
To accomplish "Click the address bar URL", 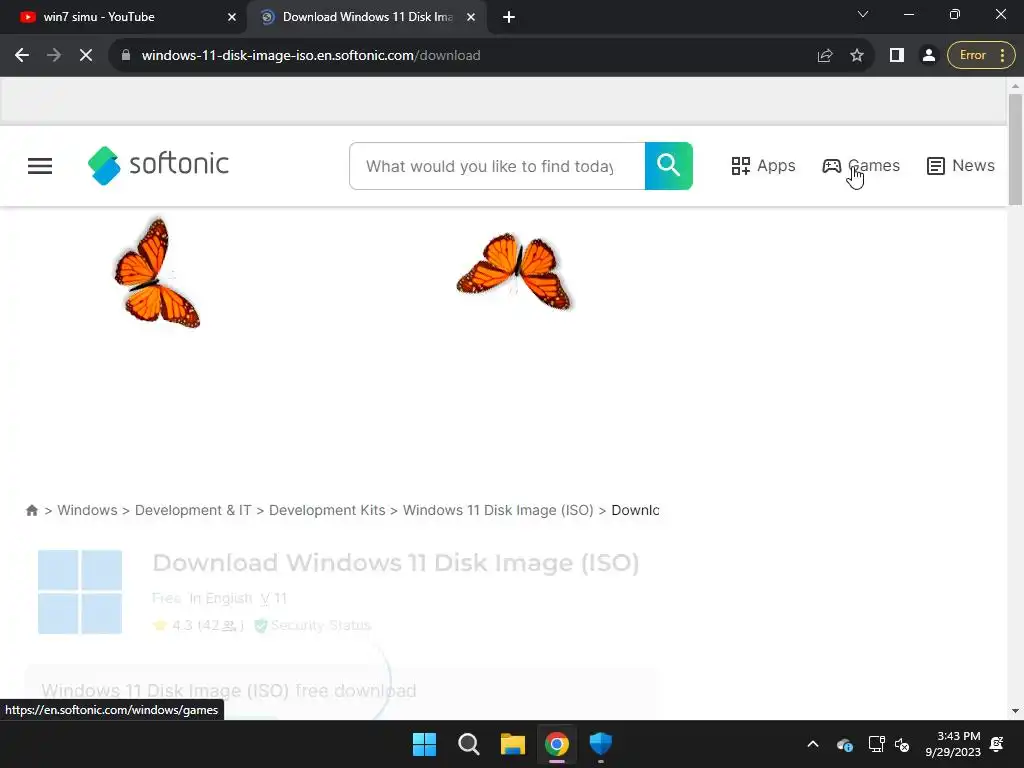I will 311,56.
